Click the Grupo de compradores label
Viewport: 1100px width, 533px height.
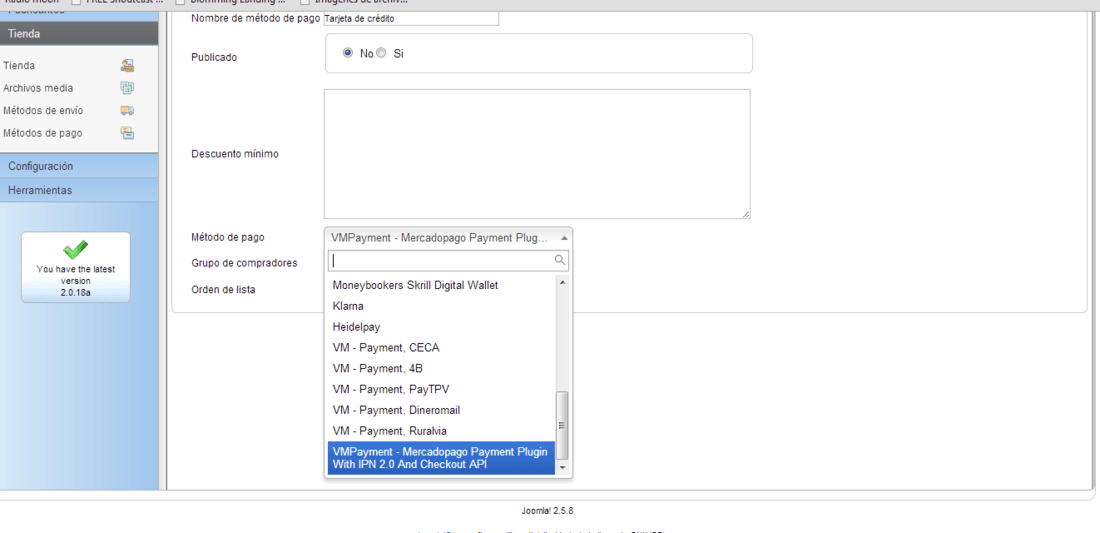tap(244, 263)
